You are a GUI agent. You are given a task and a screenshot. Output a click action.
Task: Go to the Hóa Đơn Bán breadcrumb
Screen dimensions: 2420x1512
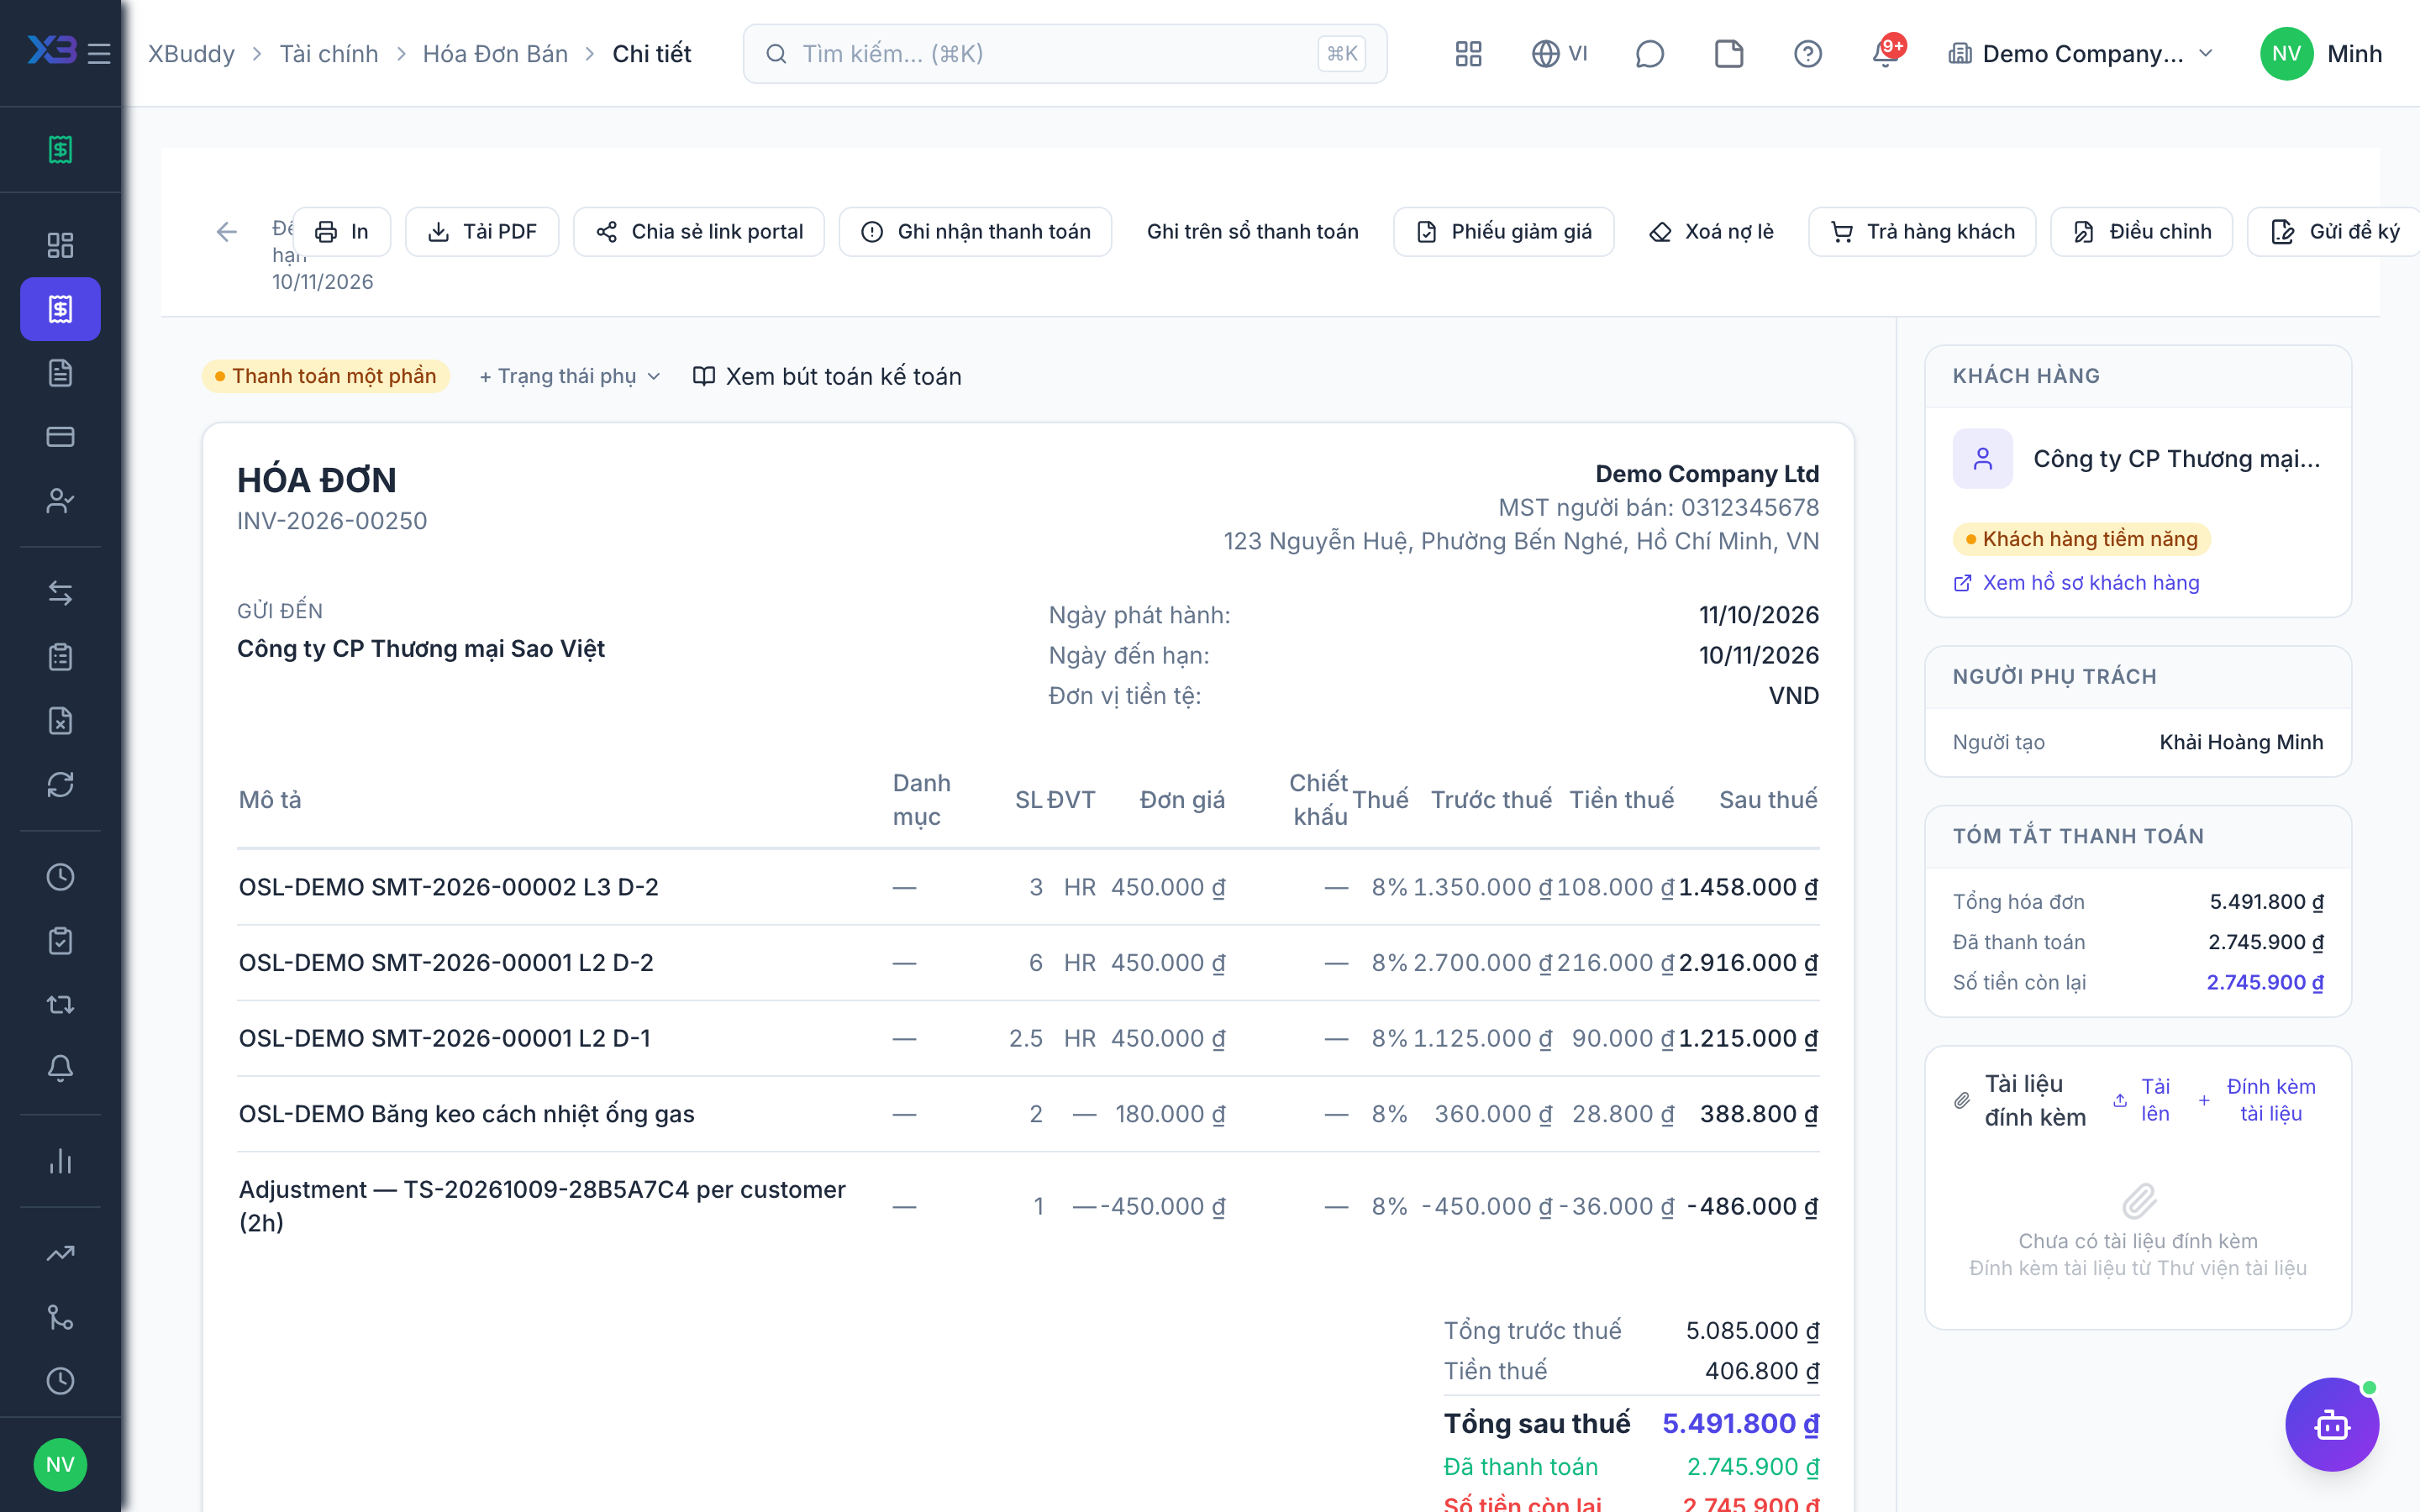click(495, 54)
